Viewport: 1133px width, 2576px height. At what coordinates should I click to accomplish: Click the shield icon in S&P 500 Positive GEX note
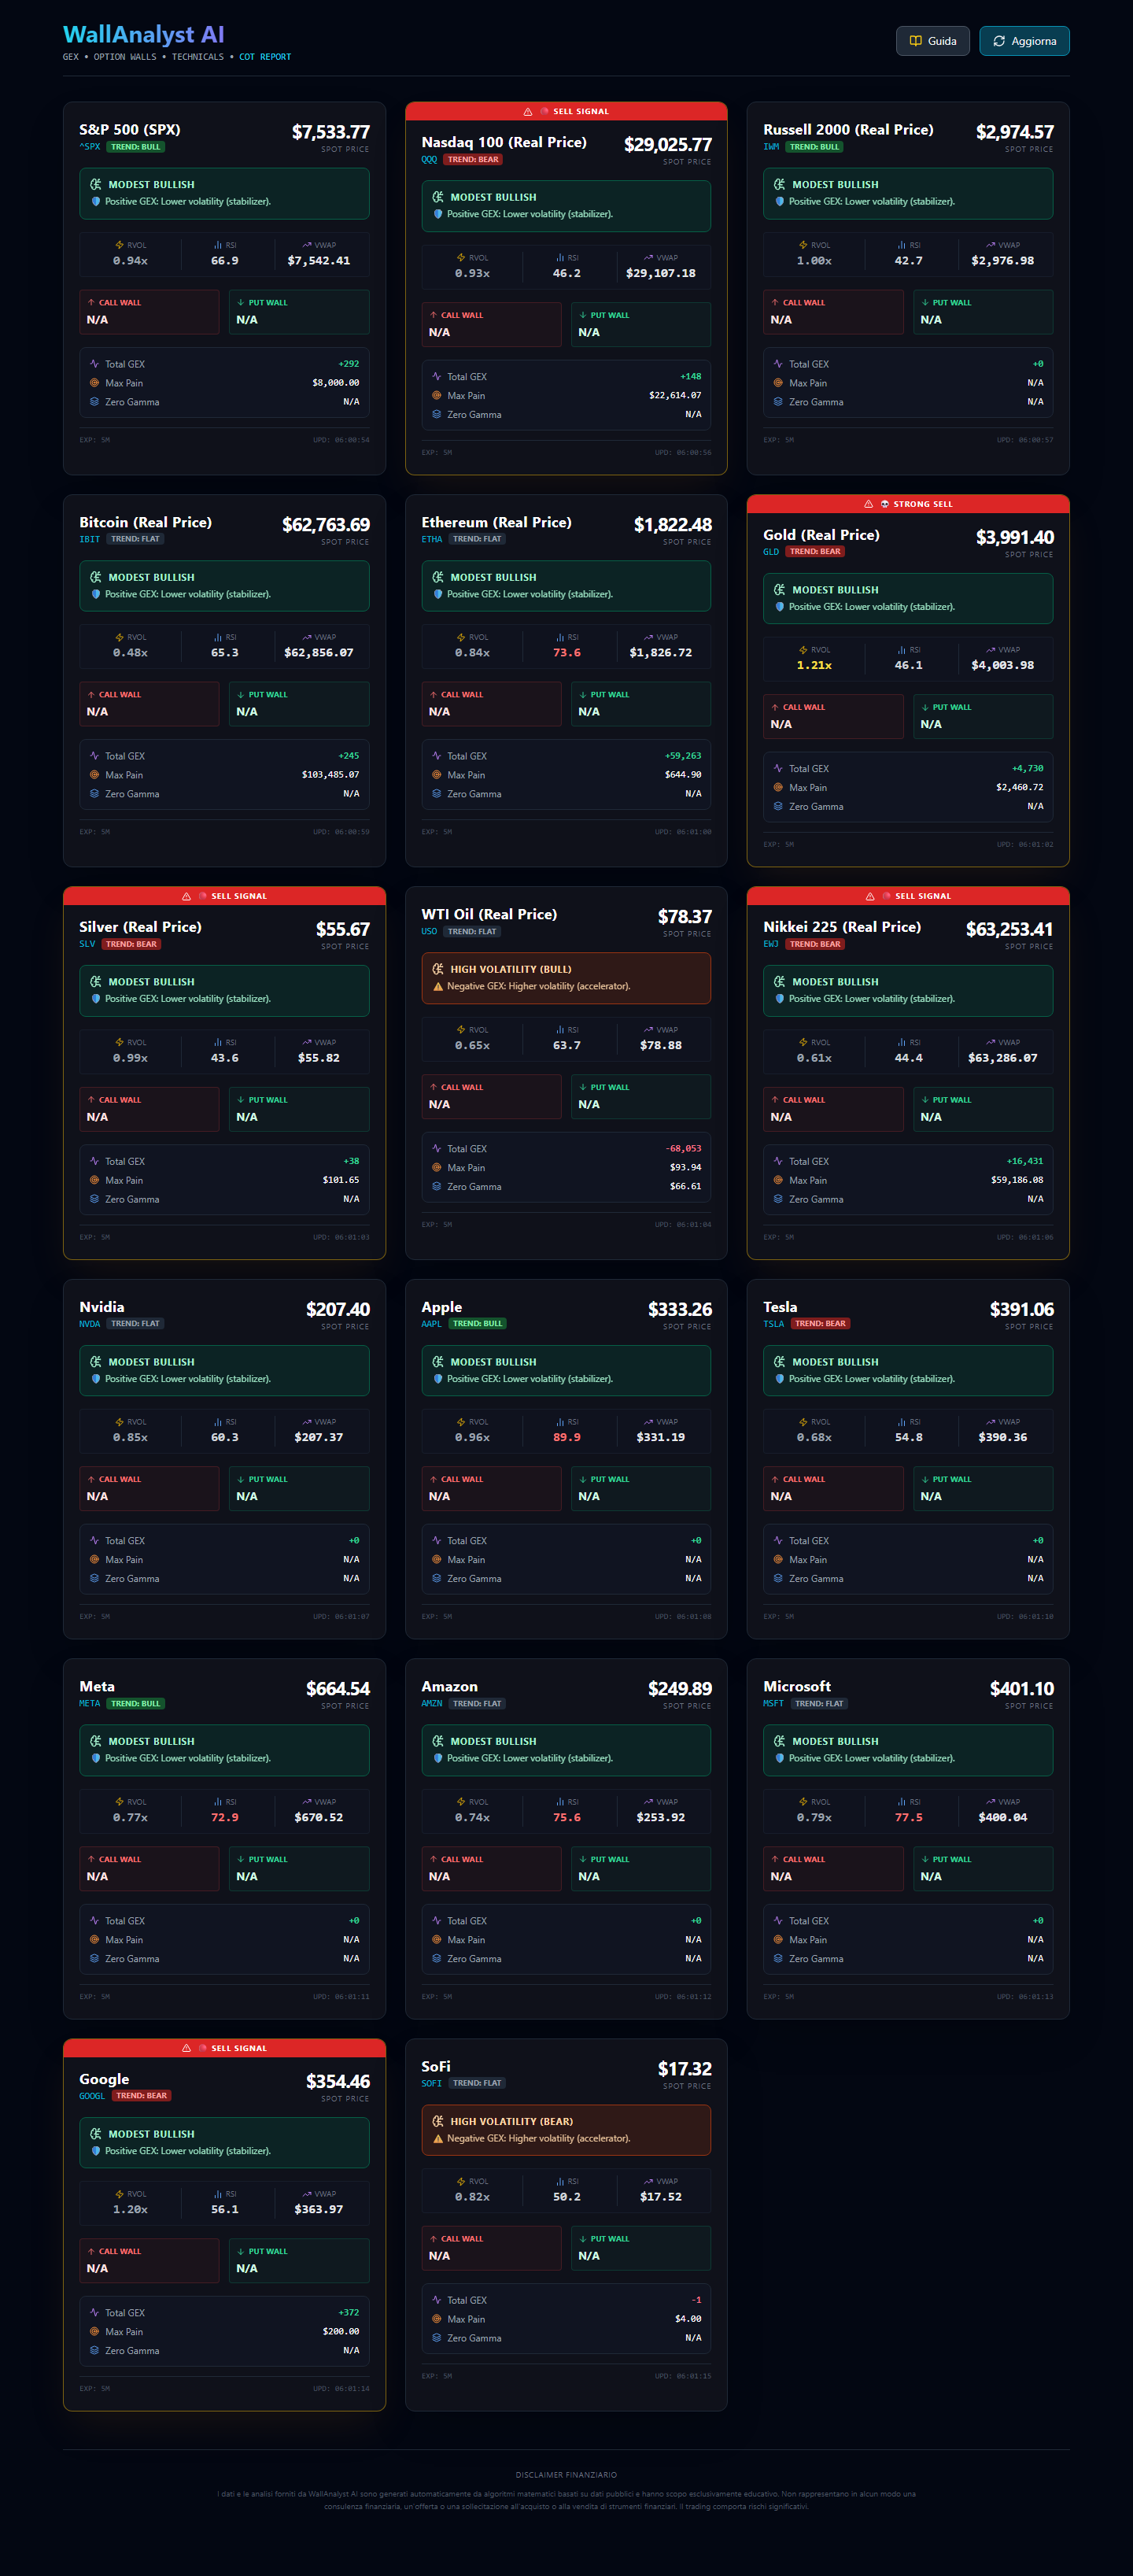[x=96, y=201]
